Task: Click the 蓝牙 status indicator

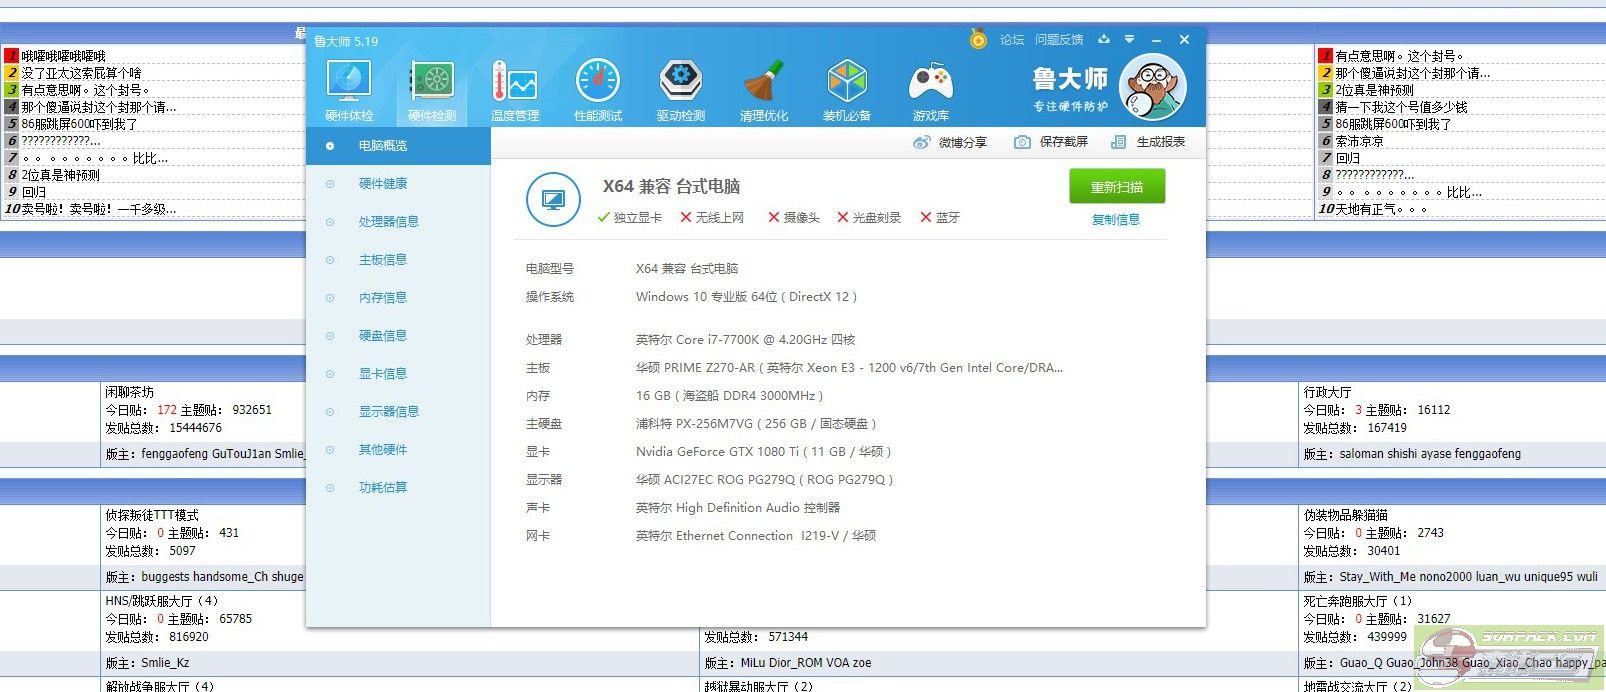Action: [x=940, y=218]
